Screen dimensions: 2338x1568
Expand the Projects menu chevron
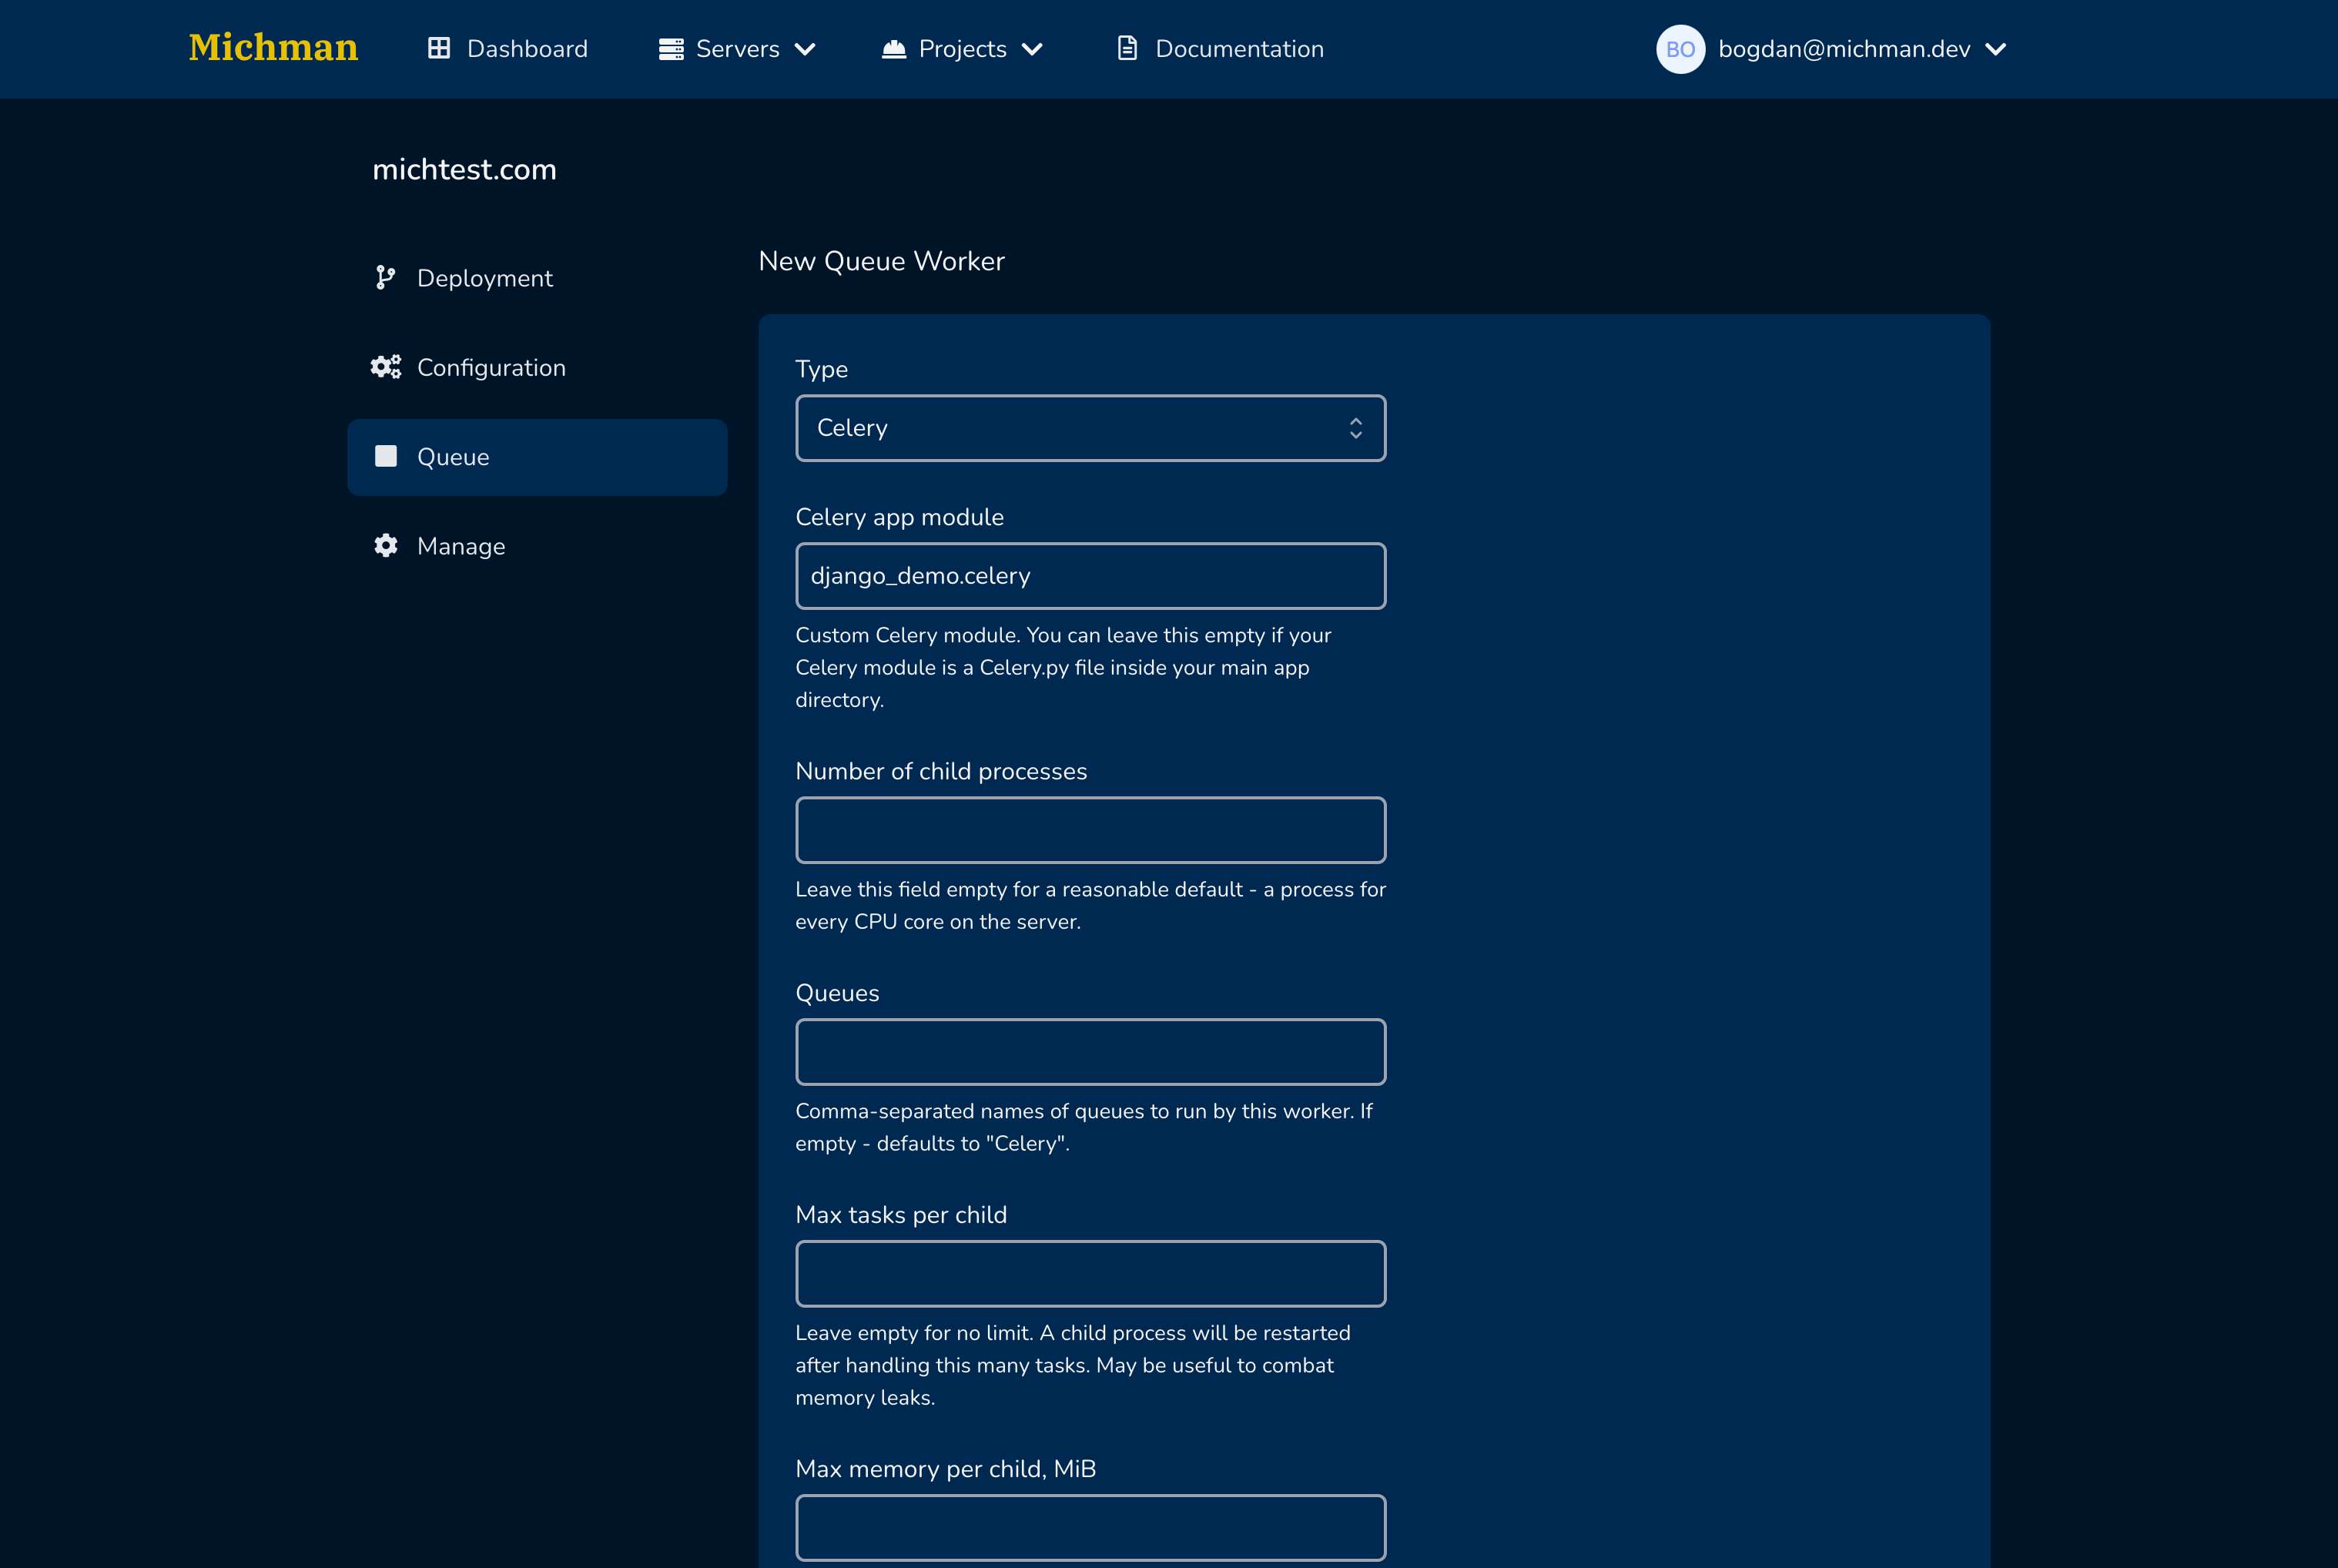[x=1032, y=49]
